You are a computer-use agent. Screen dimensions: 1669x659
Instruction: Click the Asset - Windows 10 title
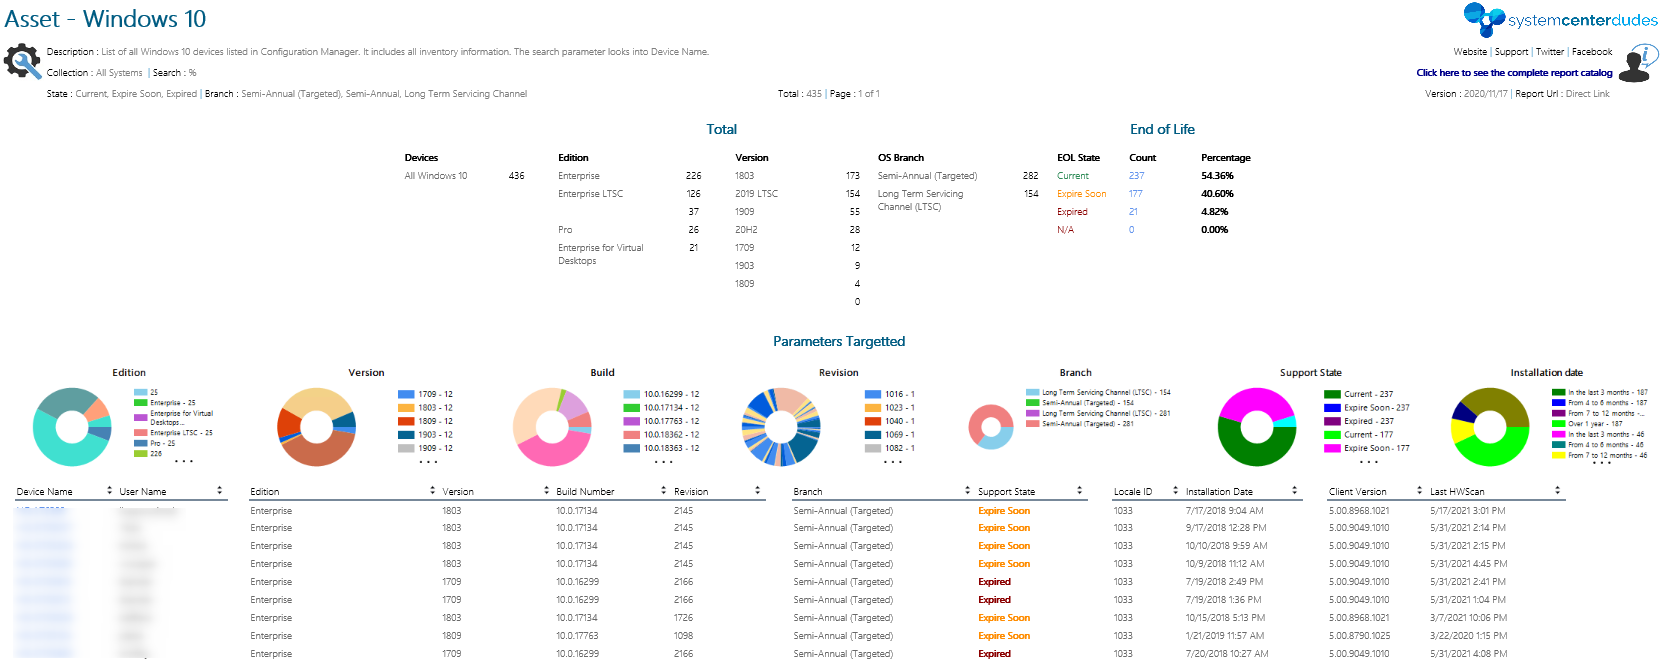(105, 19)
